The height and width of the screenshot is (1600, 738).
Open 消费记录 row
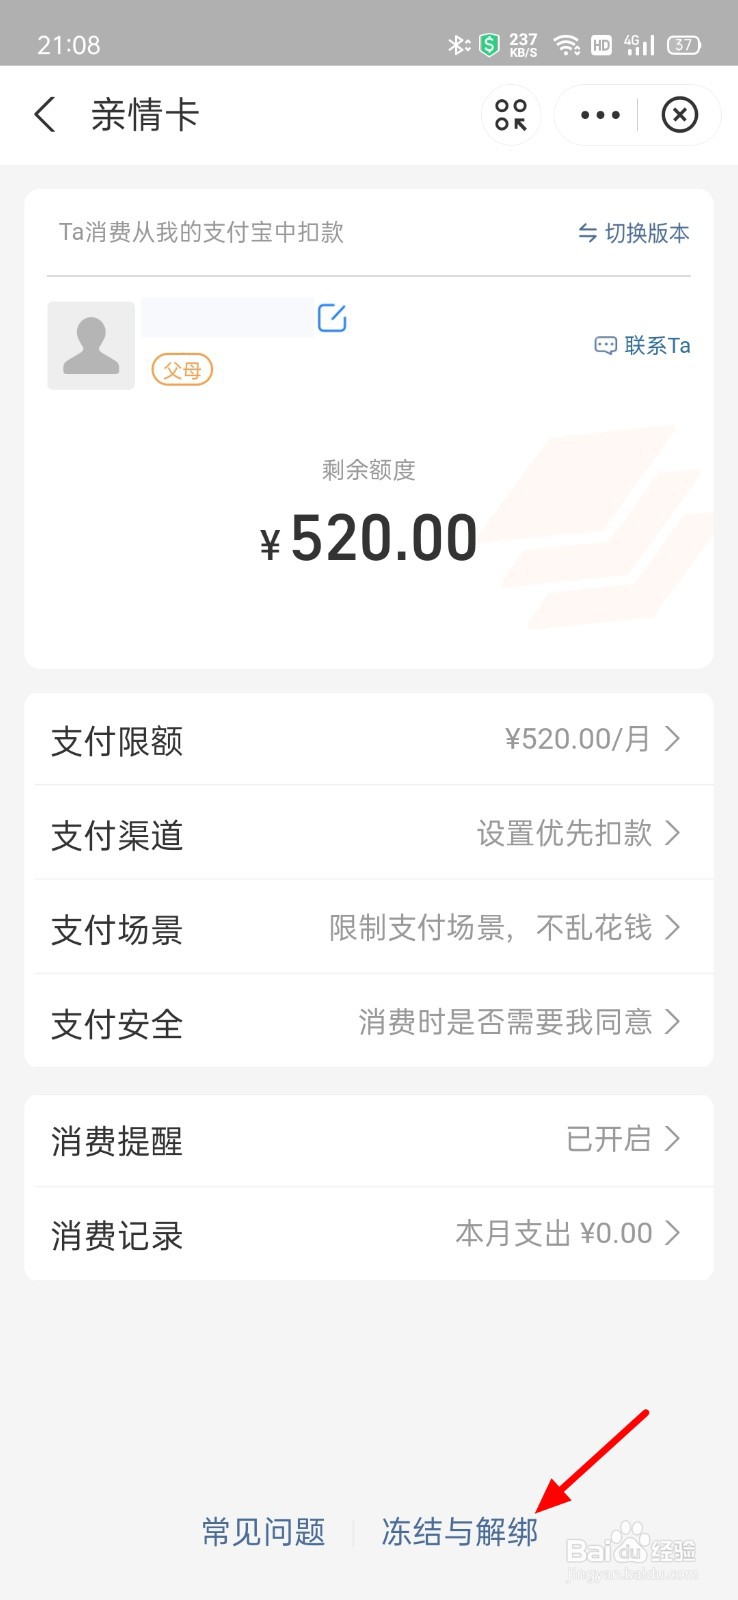(x=369, y=1234)
